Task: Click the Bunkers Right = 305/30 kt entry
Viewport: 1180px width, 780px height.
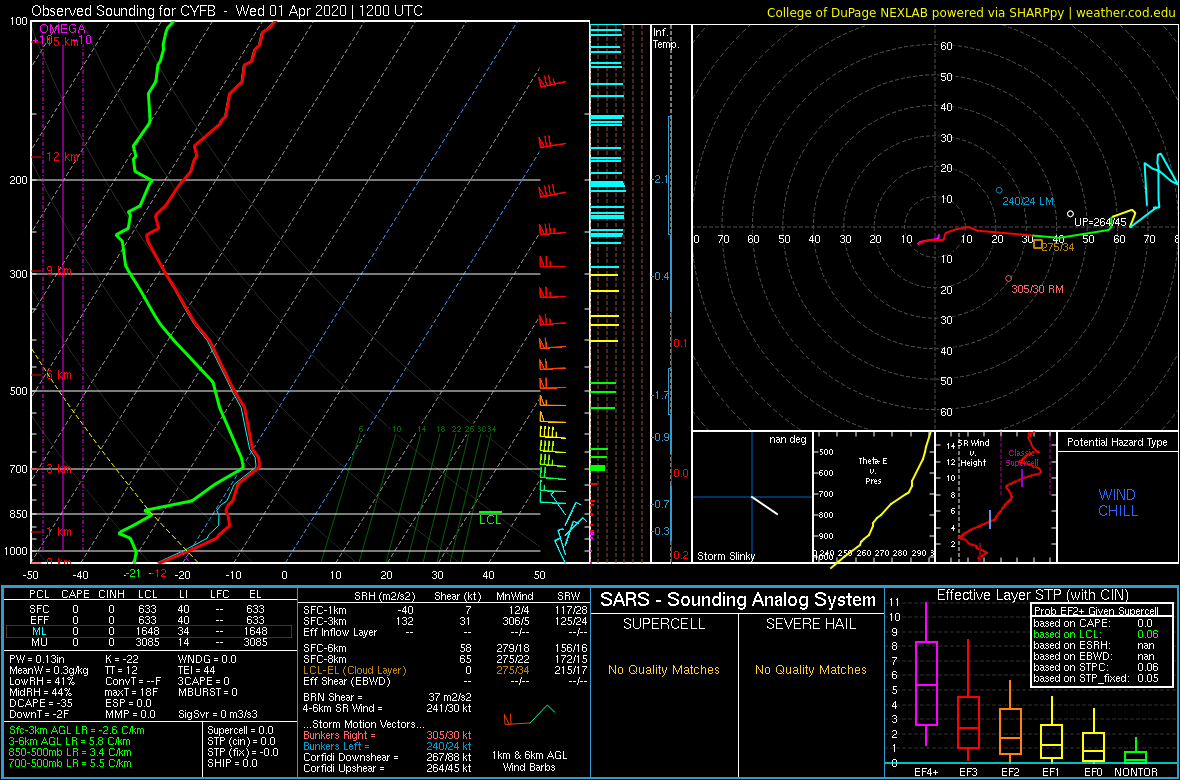Action: 388,735
